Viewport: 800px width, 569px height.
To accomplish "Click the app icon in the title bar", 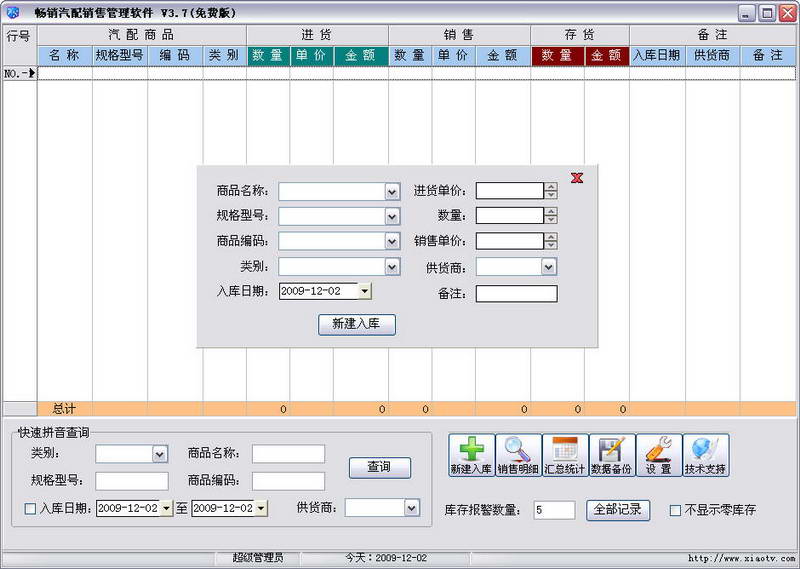I will pyautogui.click(x=13, y=12).
